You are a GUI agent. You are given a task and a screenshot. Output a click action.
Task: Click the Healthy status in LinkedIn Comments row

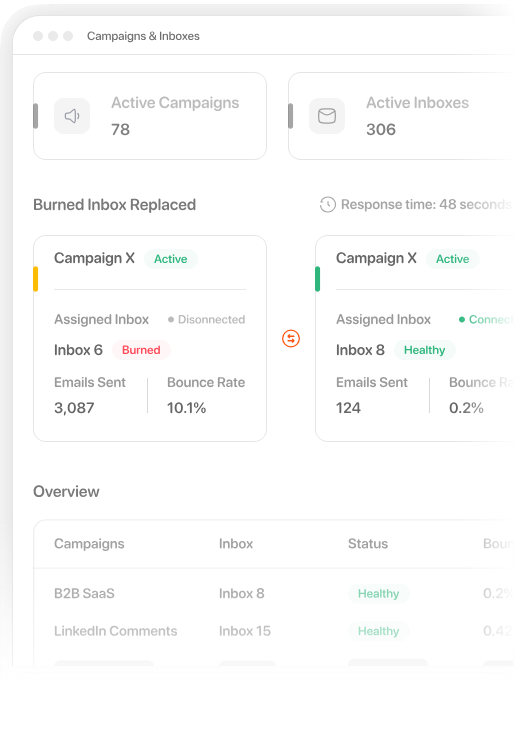tap(378, 631)
